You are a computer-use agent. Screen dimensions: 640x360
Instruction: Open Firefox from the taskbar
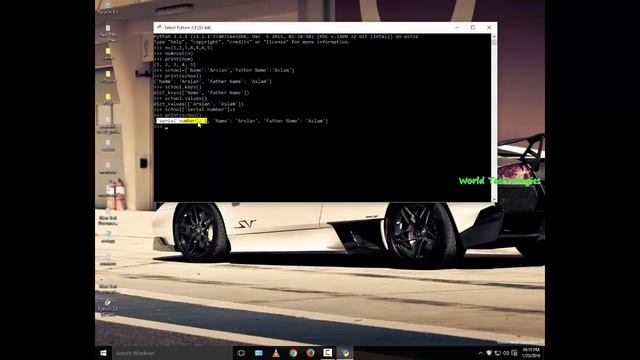click(310, 353)
